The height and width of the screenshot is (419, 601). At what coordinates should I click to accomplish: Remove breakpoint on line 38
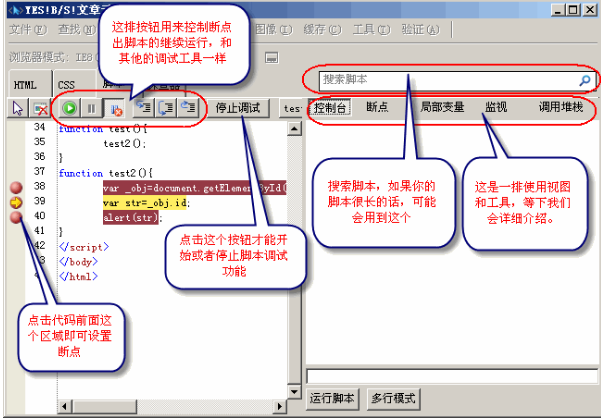(x=16, y=187)
